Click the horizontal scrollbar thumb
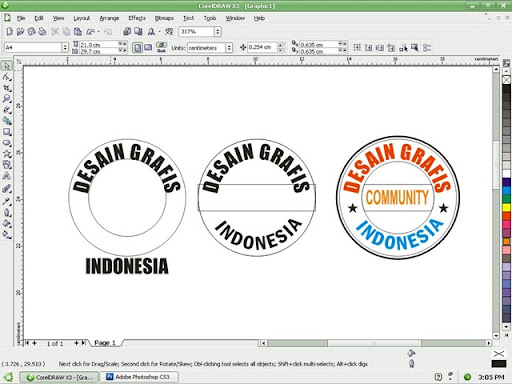The height and width of the screenshot is (384, 512). pos(374,343)
